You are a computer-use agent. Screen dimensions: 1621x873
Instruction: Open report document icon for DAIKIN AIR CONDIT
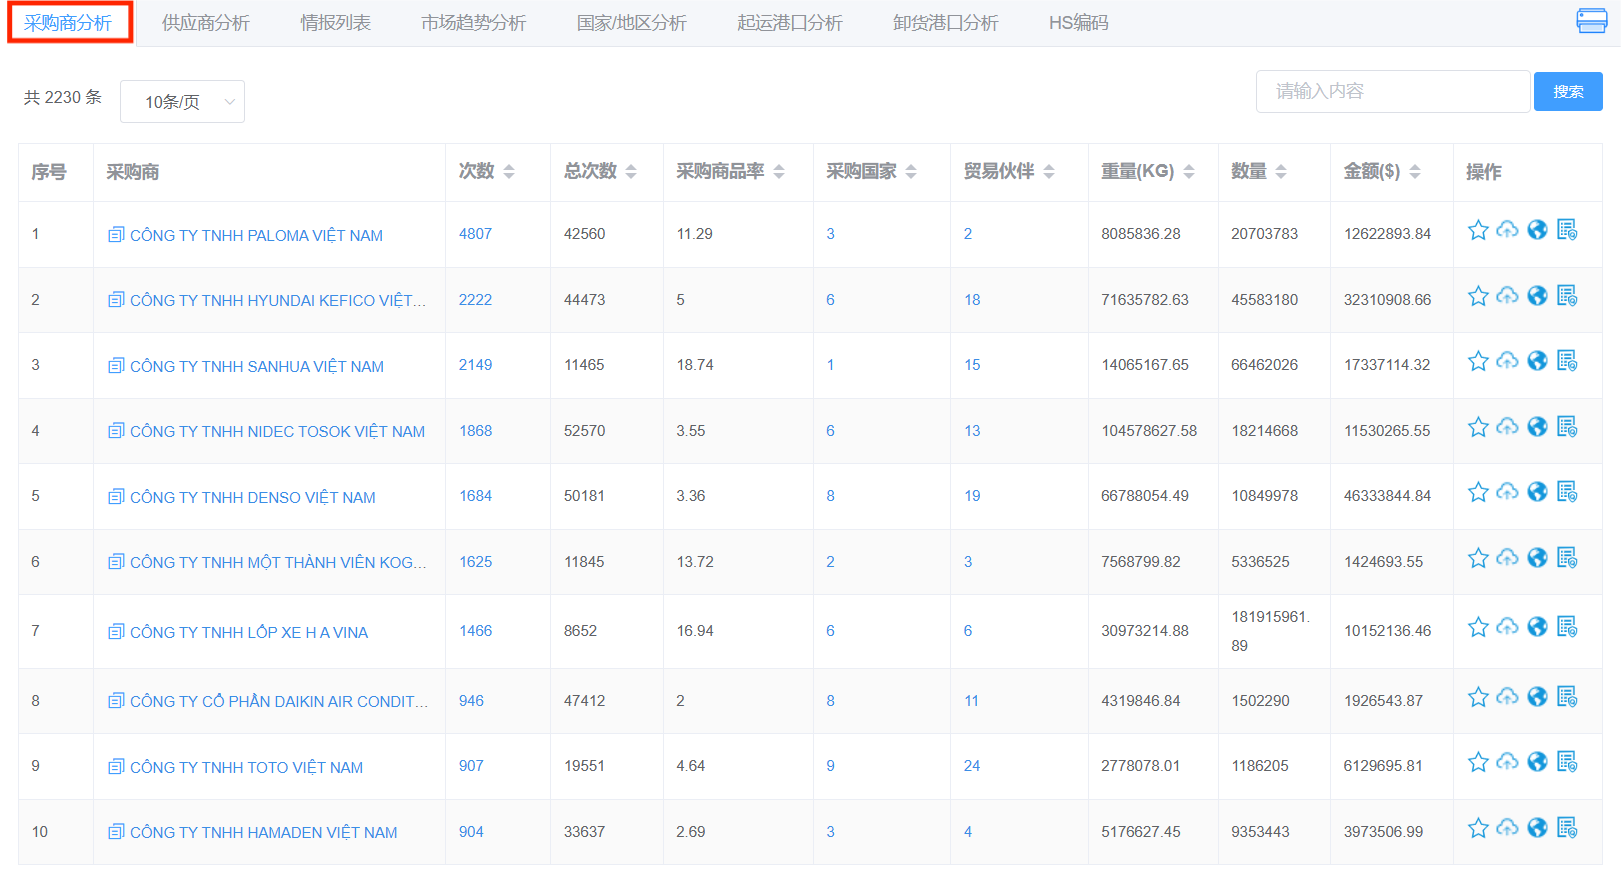tap(1567, 697)
